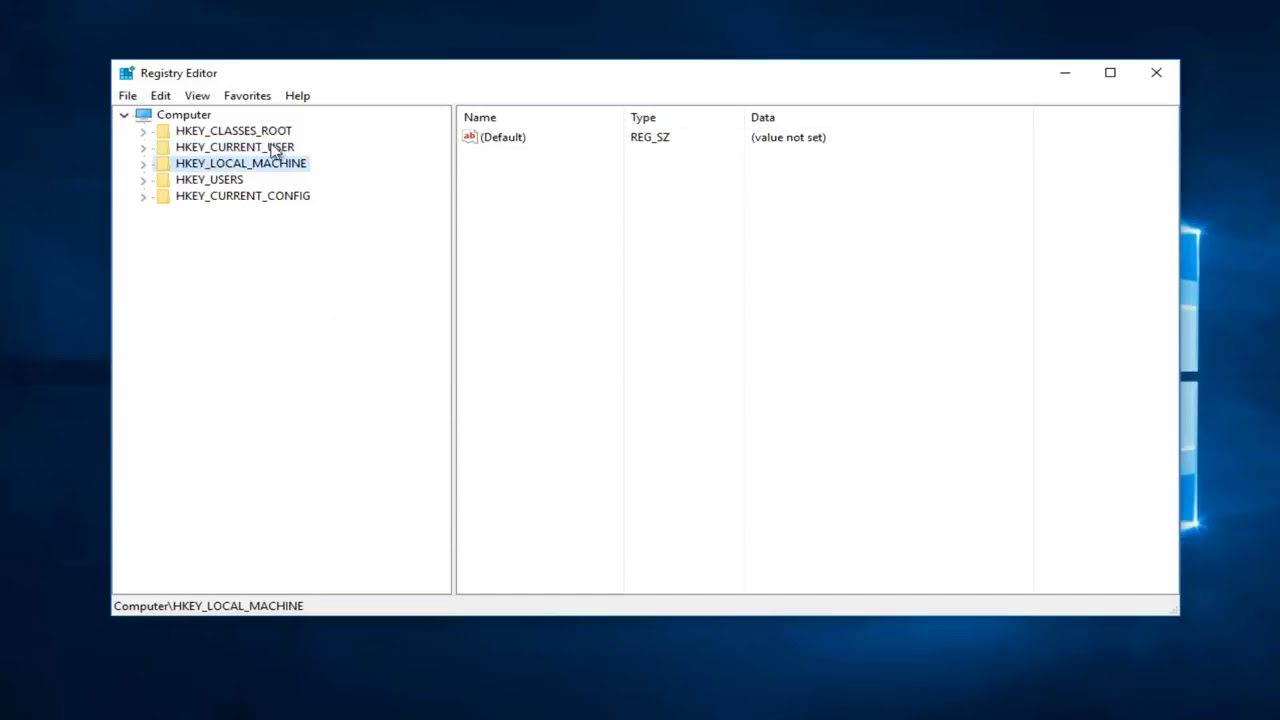Click the HKEY_CLASSES_ROOT folder icon

tap(163, 131)
